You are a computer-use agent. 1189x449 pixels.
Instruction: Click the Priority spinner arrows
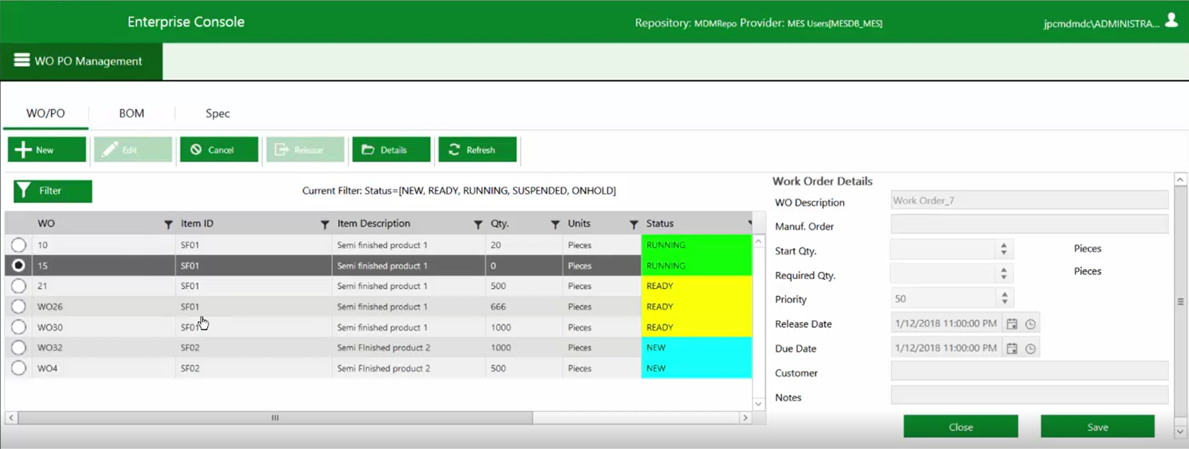[x=1004, y=298]
